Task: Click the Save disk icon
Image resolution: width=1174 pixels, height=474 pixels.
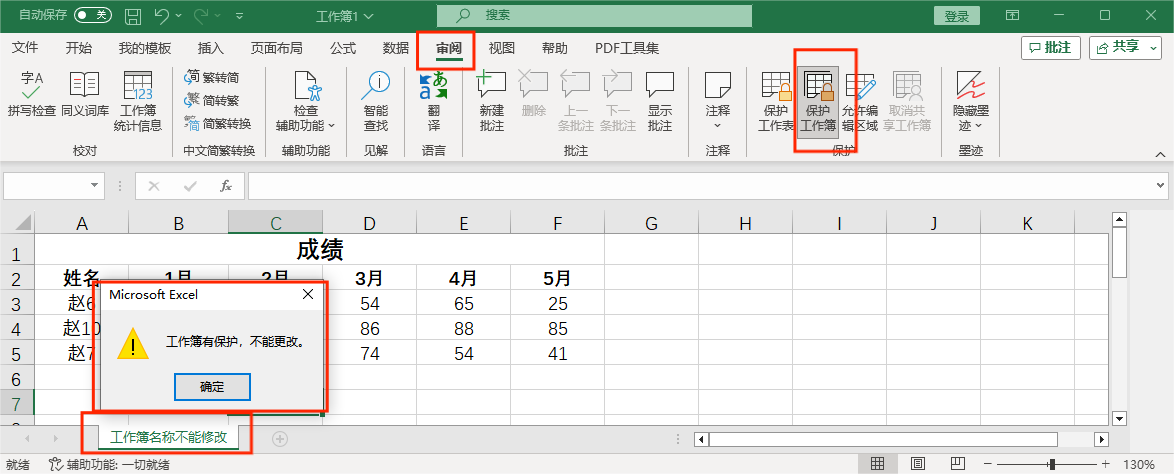Action: click(133, 15)
